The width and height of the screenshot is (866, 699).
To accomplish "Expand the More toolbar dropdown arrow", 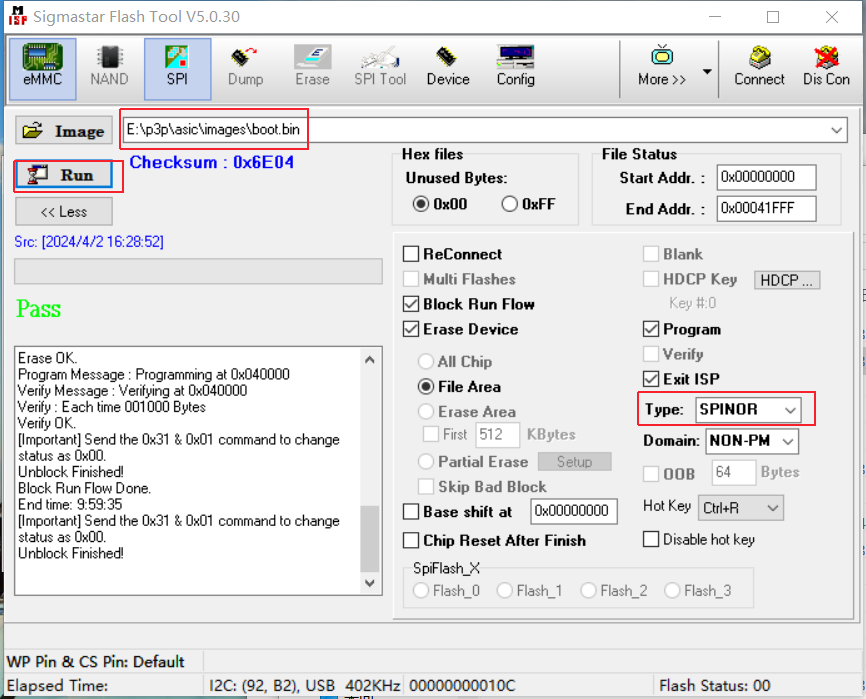I will coord(707,71).
